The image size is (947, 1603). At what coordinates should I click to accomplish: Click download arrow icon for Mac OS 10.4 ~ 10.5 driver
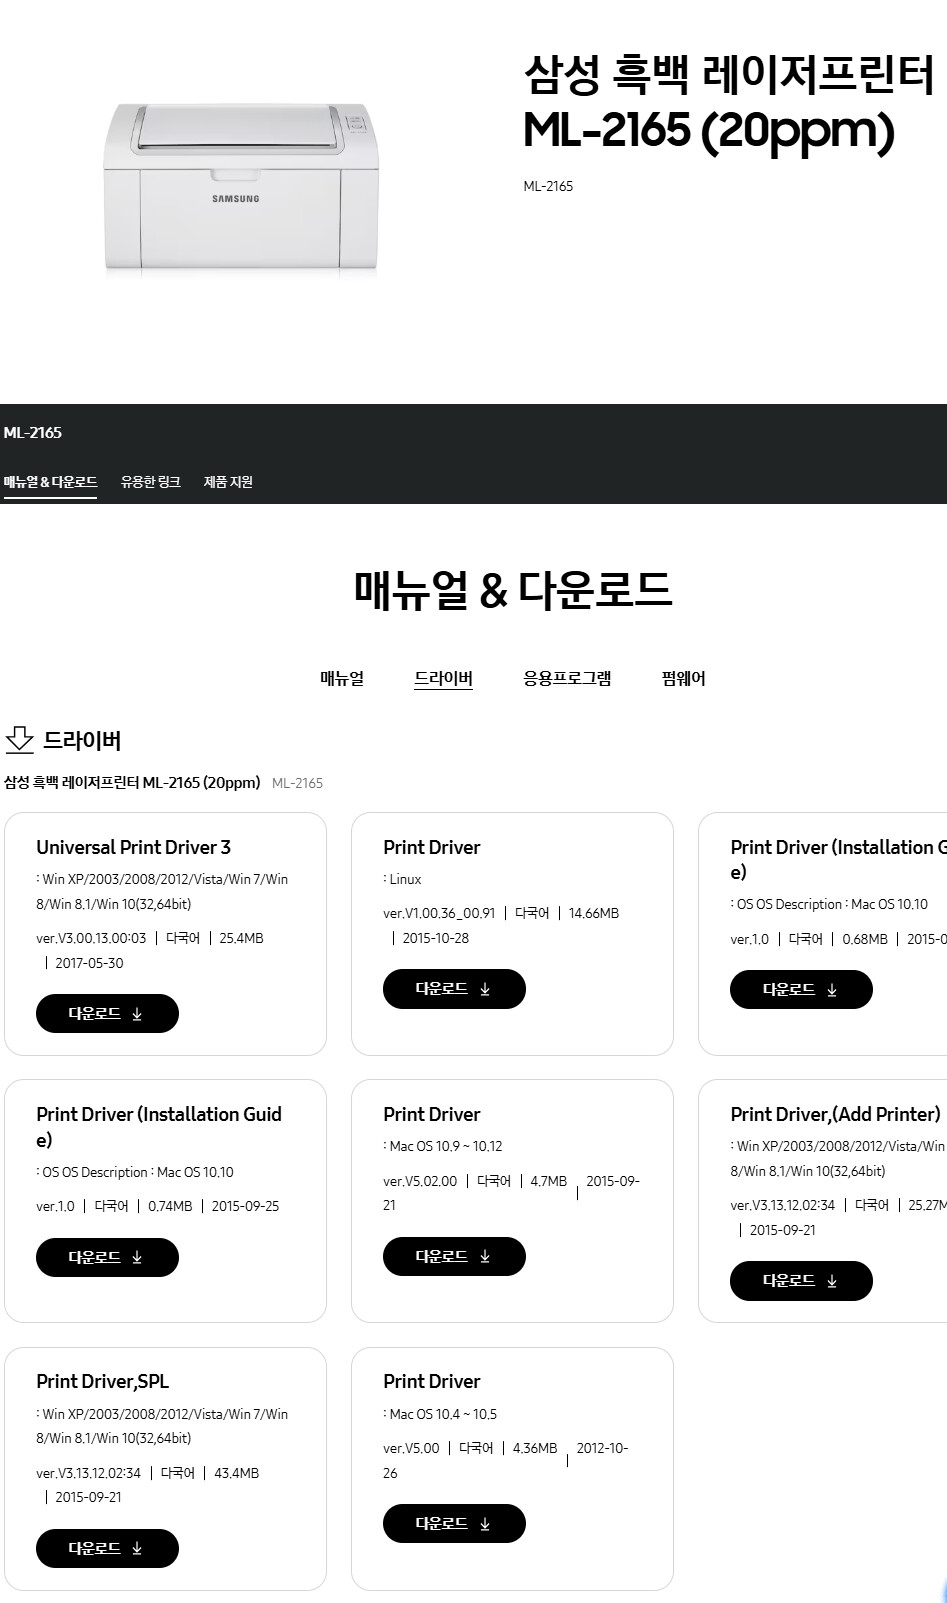pos(485,1524)
